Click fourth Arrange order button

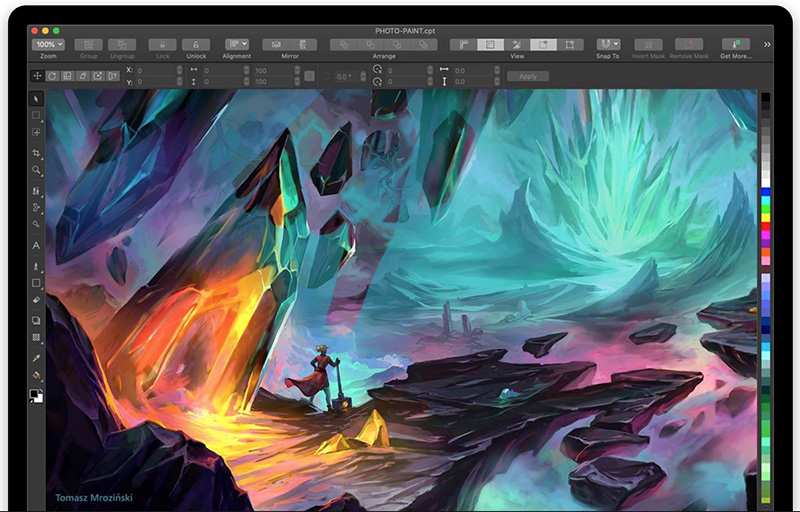[424, 44]
